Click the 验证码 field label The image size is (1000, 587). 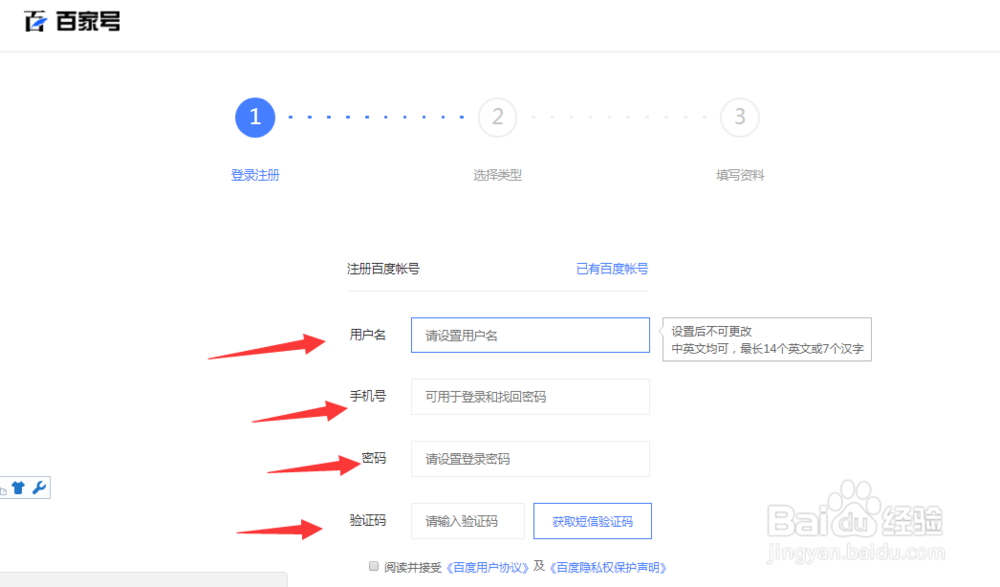[x=368, y=521]
